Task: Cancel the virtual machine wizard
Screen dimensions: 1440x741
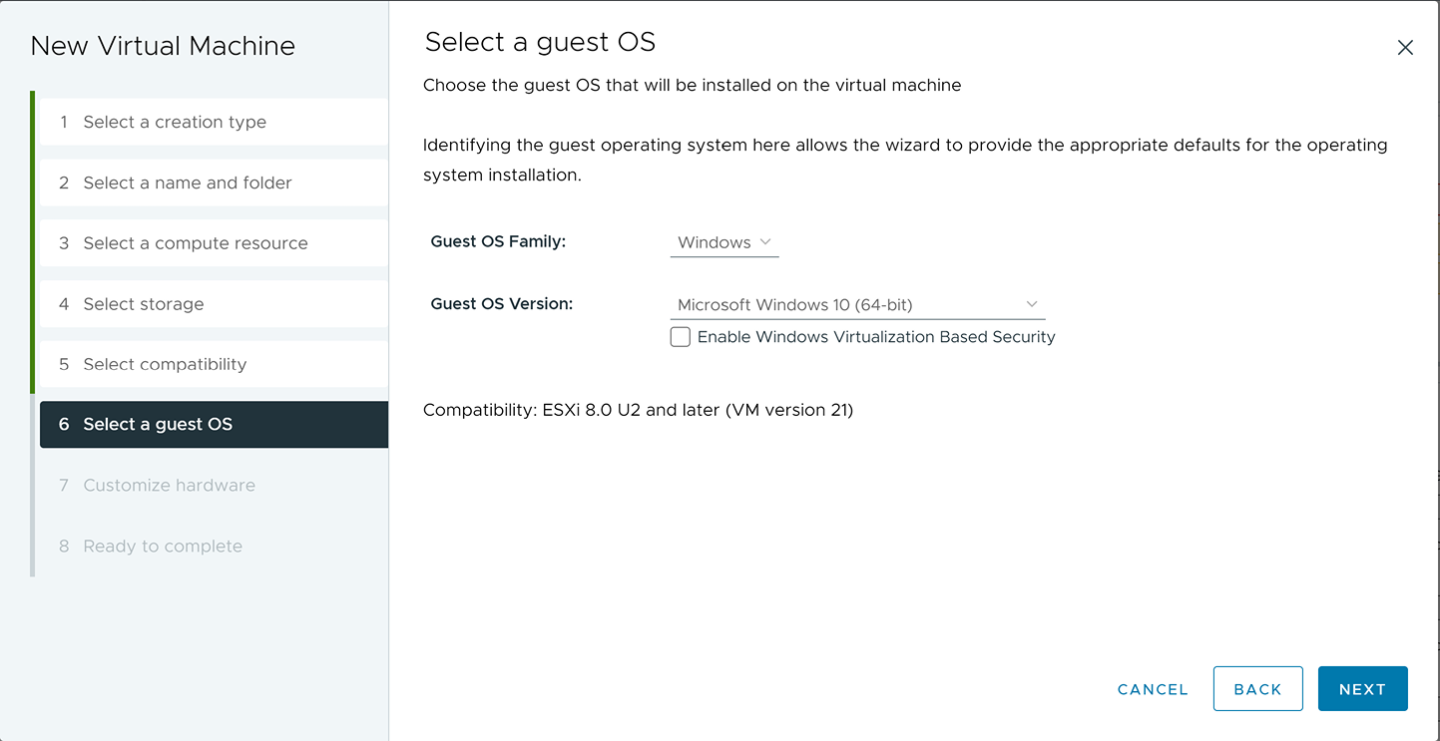Action: pos(1152,689)
